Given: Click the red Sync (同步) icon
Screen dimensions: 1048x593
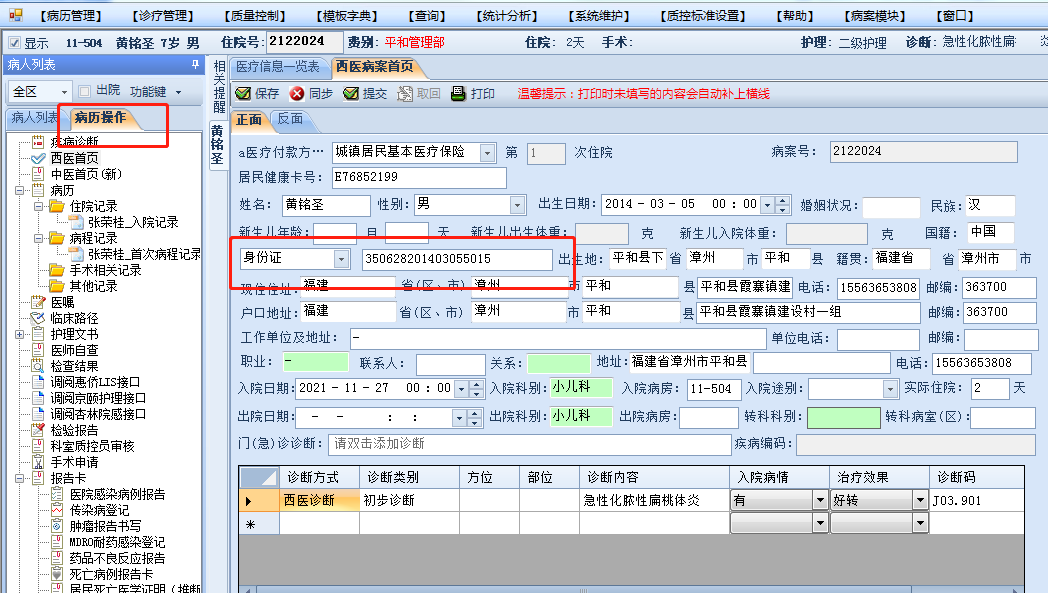Looking at the screenshot, I should point(297,94).
